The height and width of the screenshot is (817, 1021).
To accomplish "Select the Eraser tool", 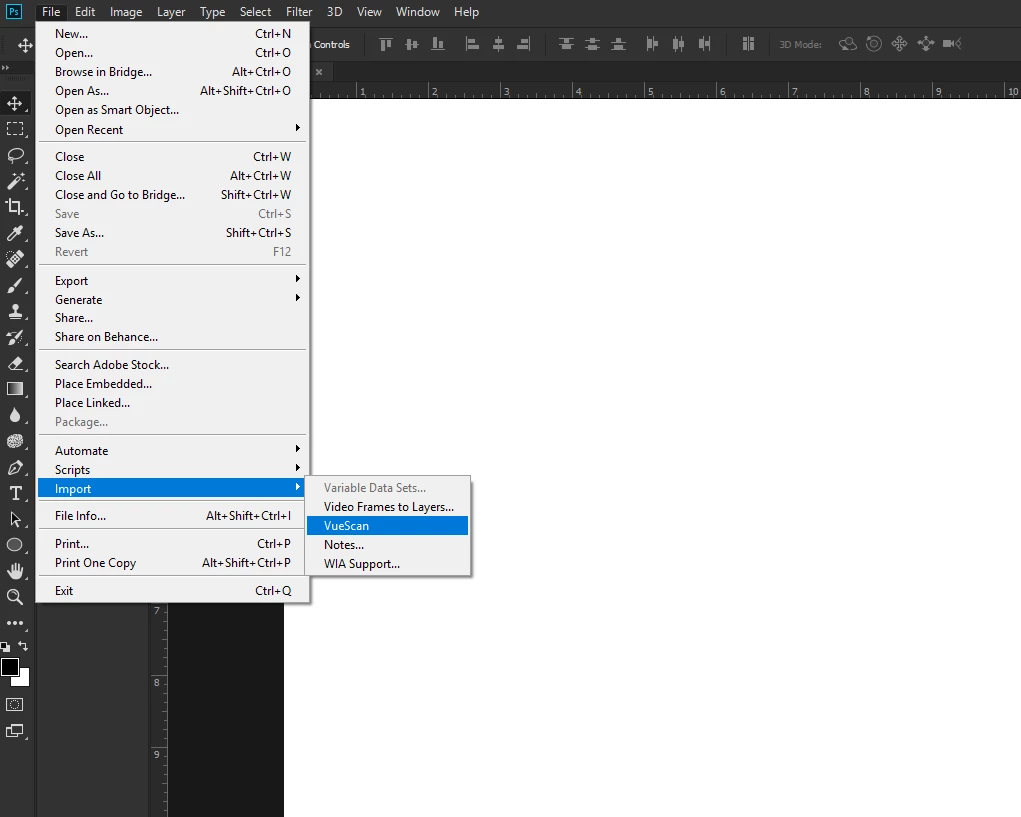I will click(14, 363).
